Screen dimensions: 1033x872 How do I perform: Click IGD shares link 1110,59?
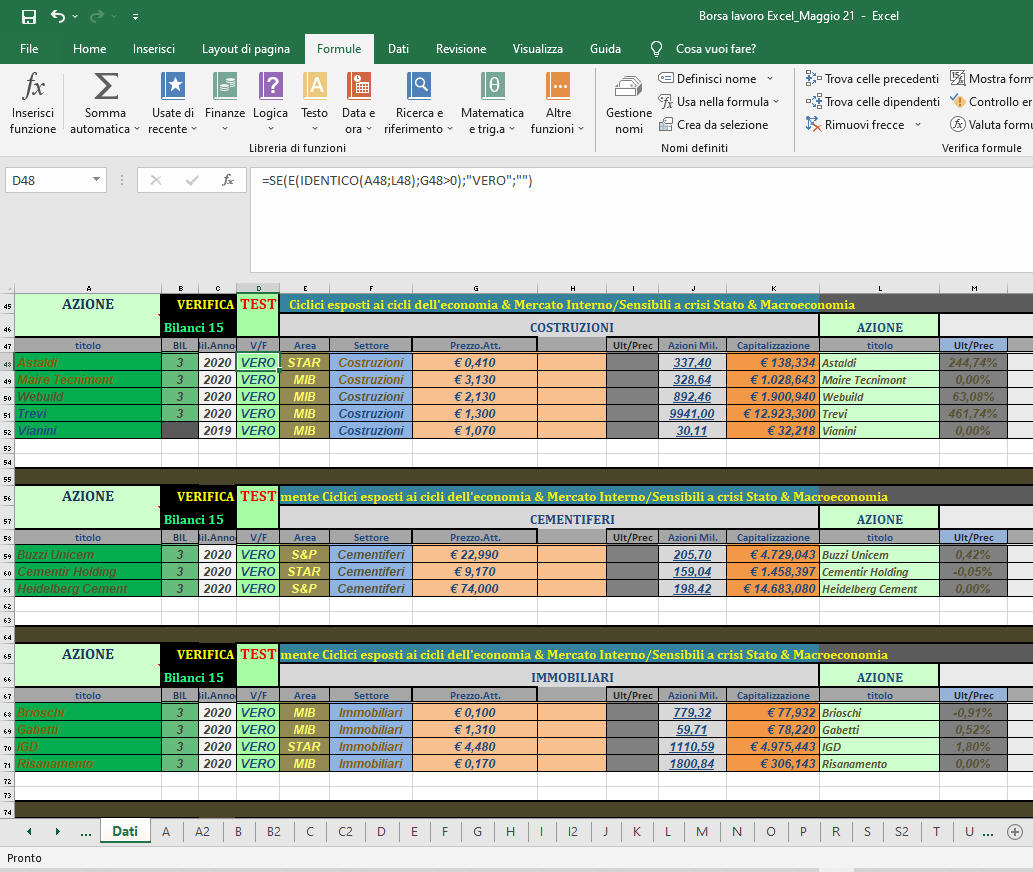click(x=692, y=747)
